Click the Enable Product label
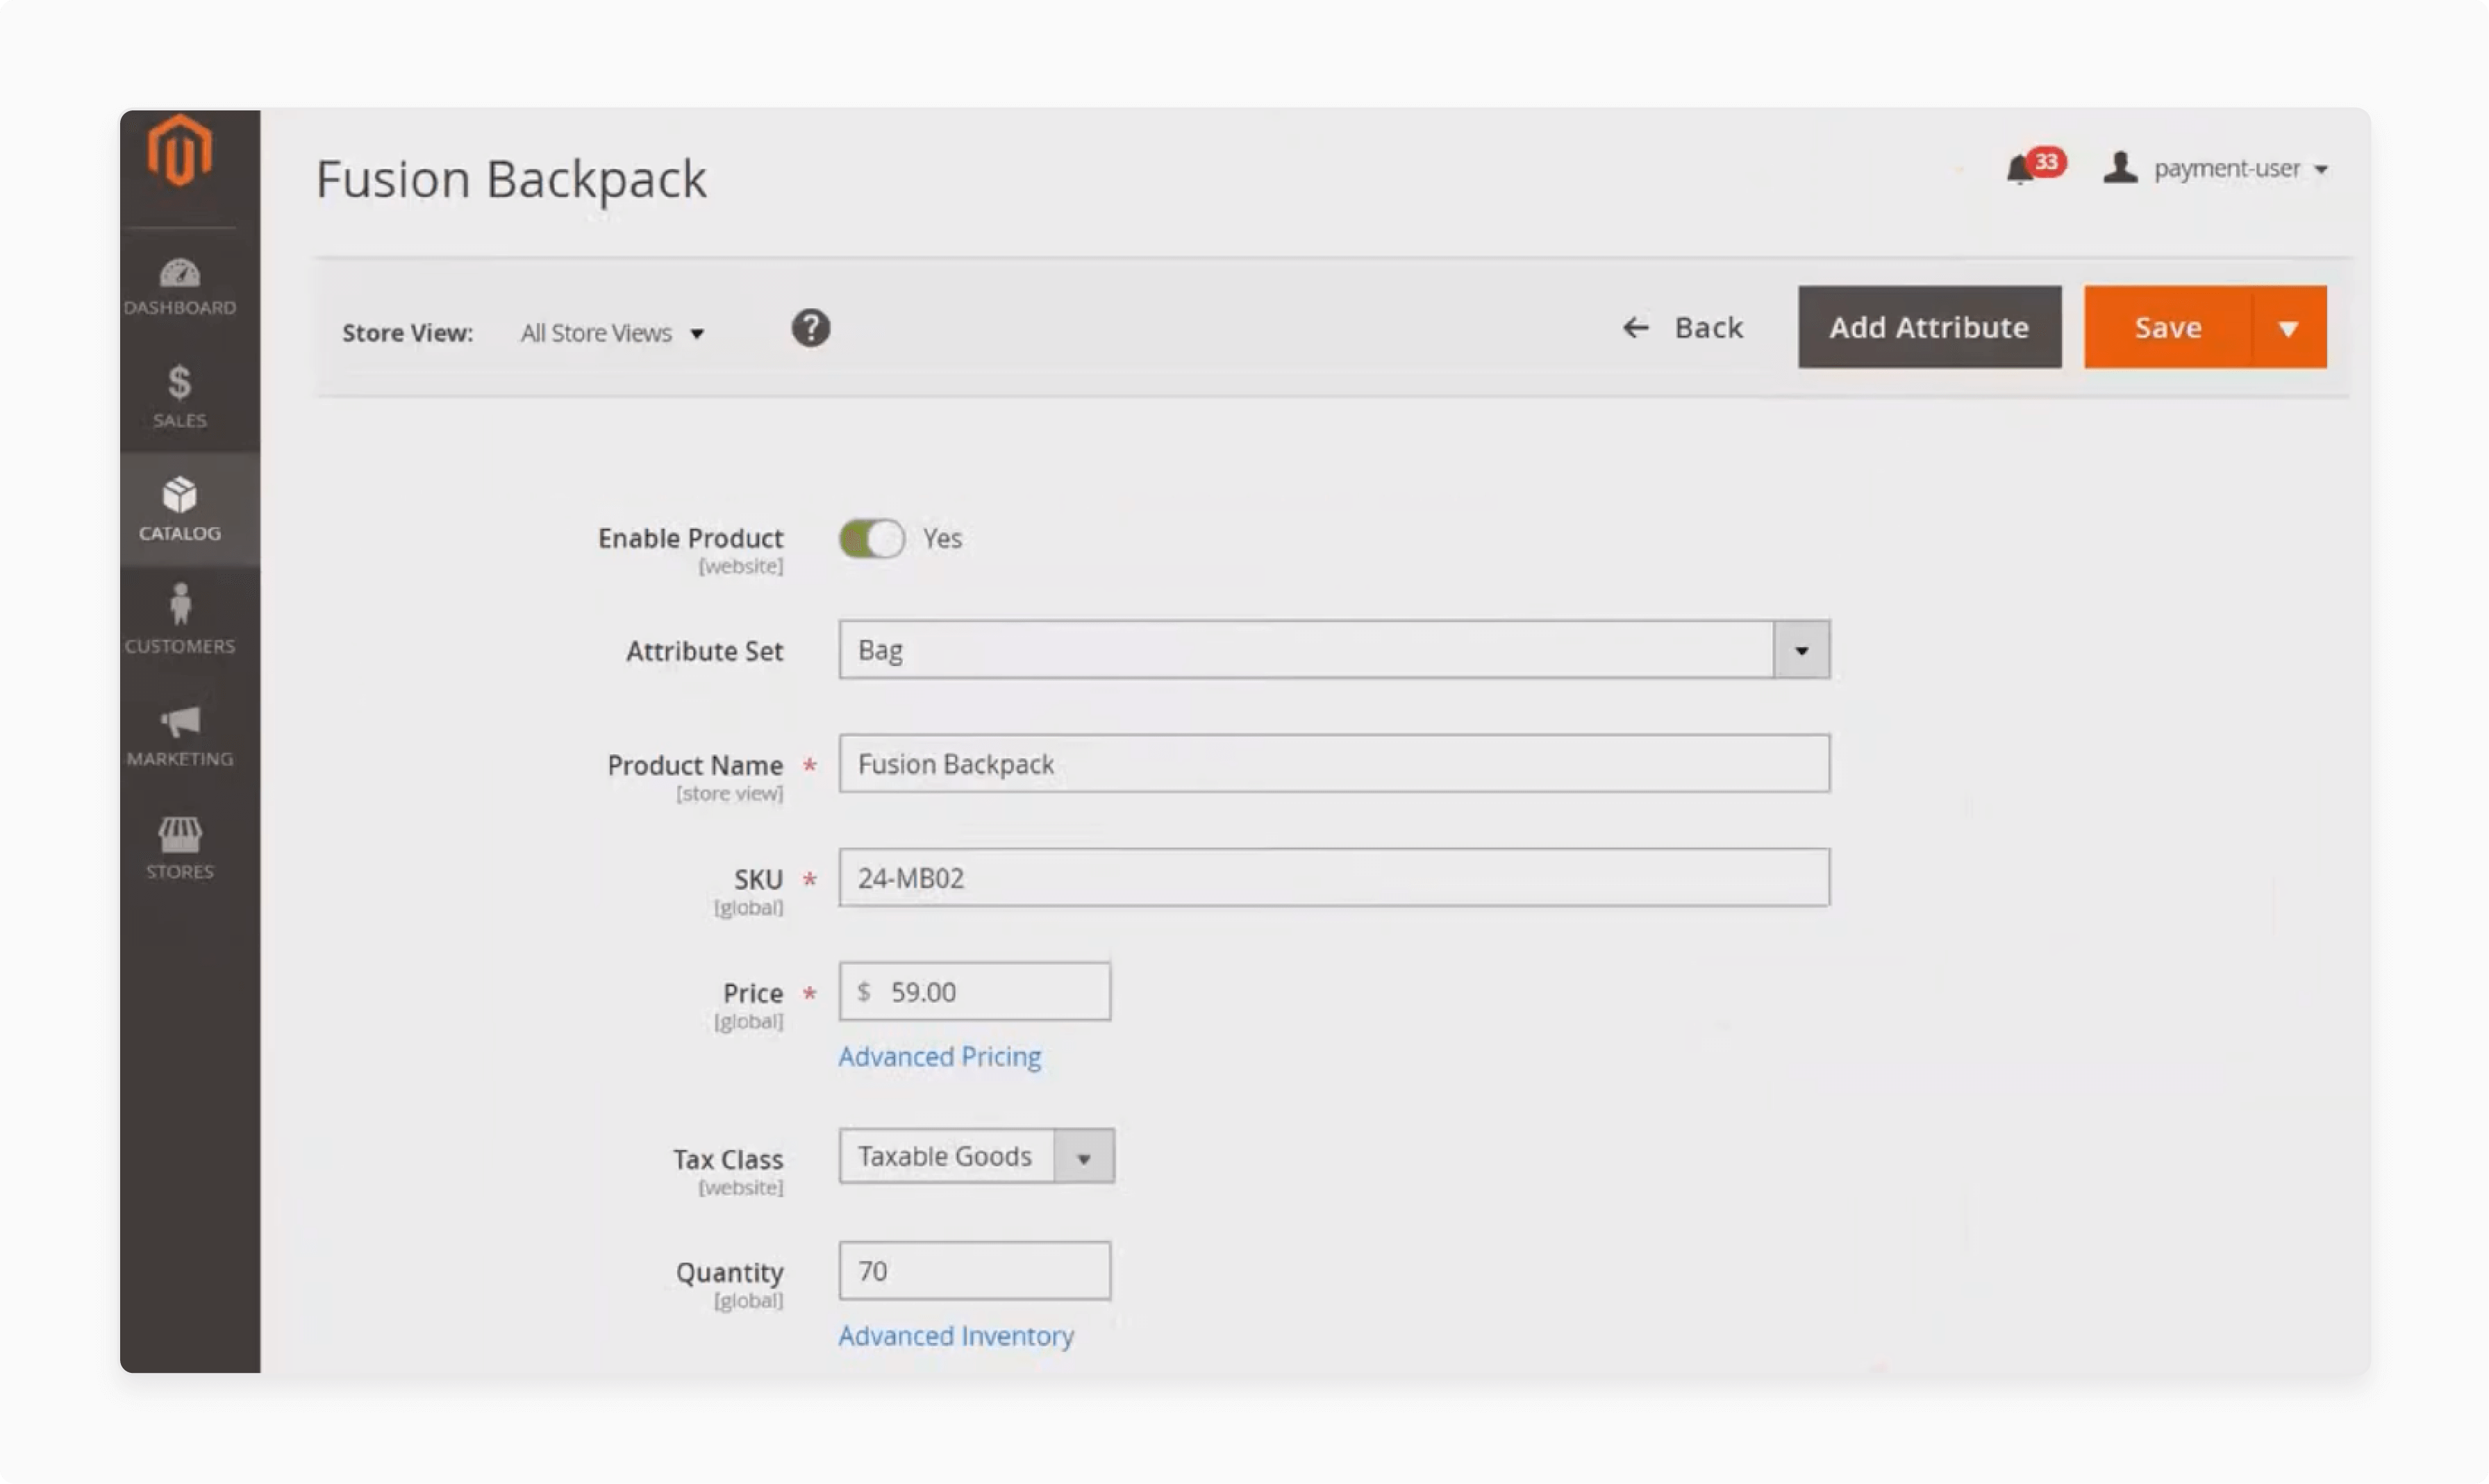Screen dimensions: 2489x1484 tap(690, 539)
